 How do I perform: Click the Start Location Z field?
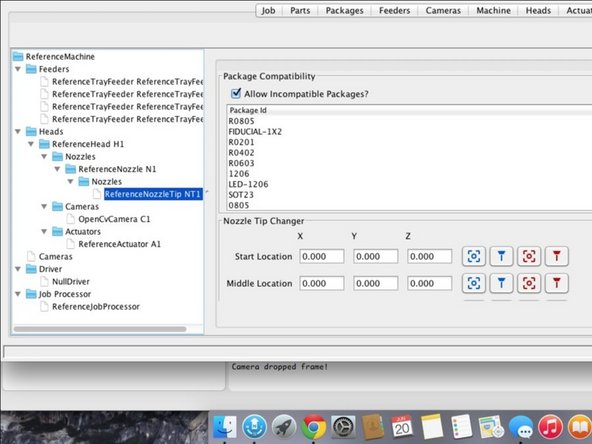pyautogui.click(x=430, y=256)
